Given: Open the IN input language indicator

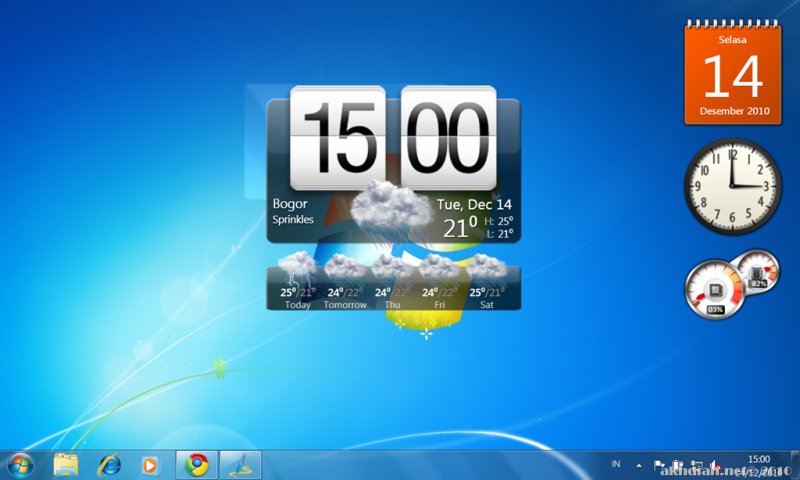Looking at the screenshot, I should (x=616, y=465).
